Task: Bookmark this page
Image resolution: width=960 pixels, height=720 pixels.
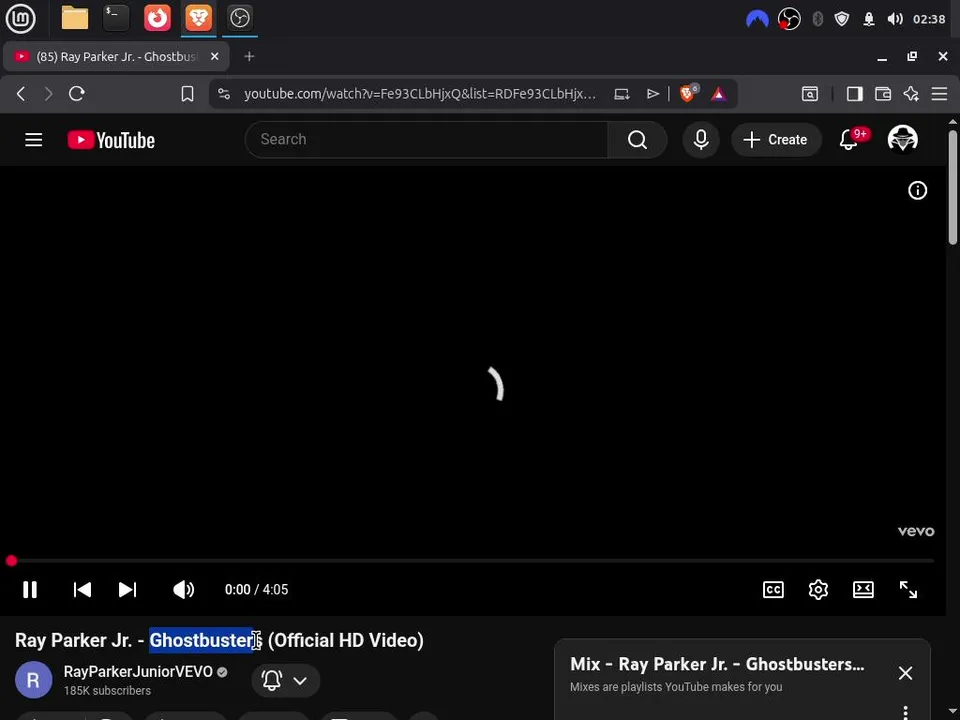Action: click(x=187, y=94)
